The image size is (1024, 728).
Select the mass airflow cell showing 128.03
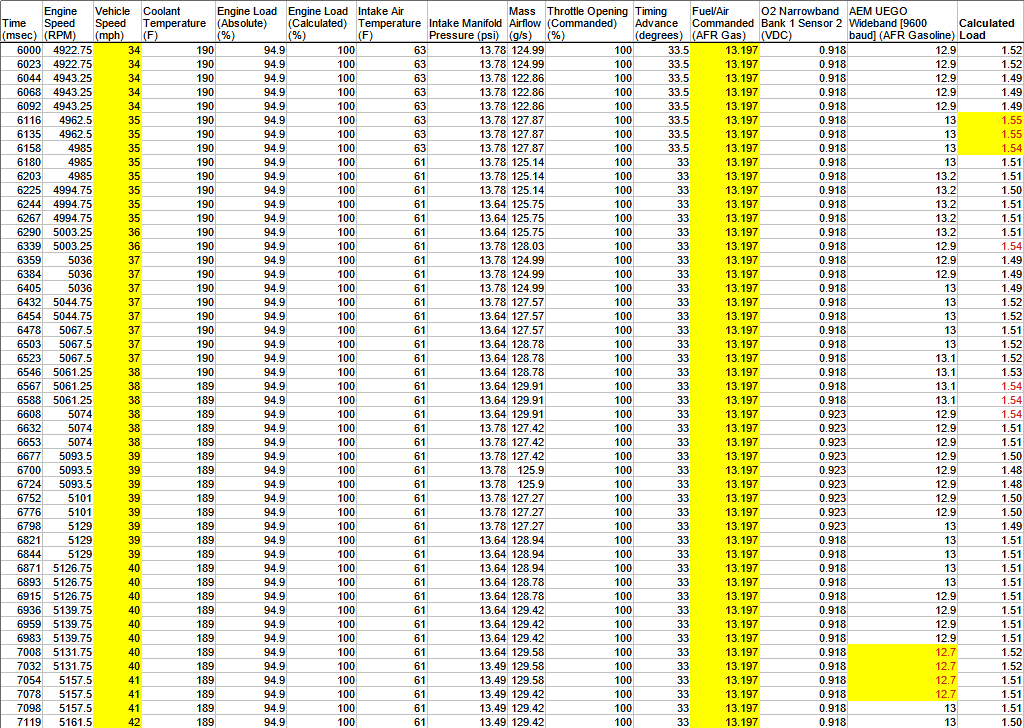point(526,246)
